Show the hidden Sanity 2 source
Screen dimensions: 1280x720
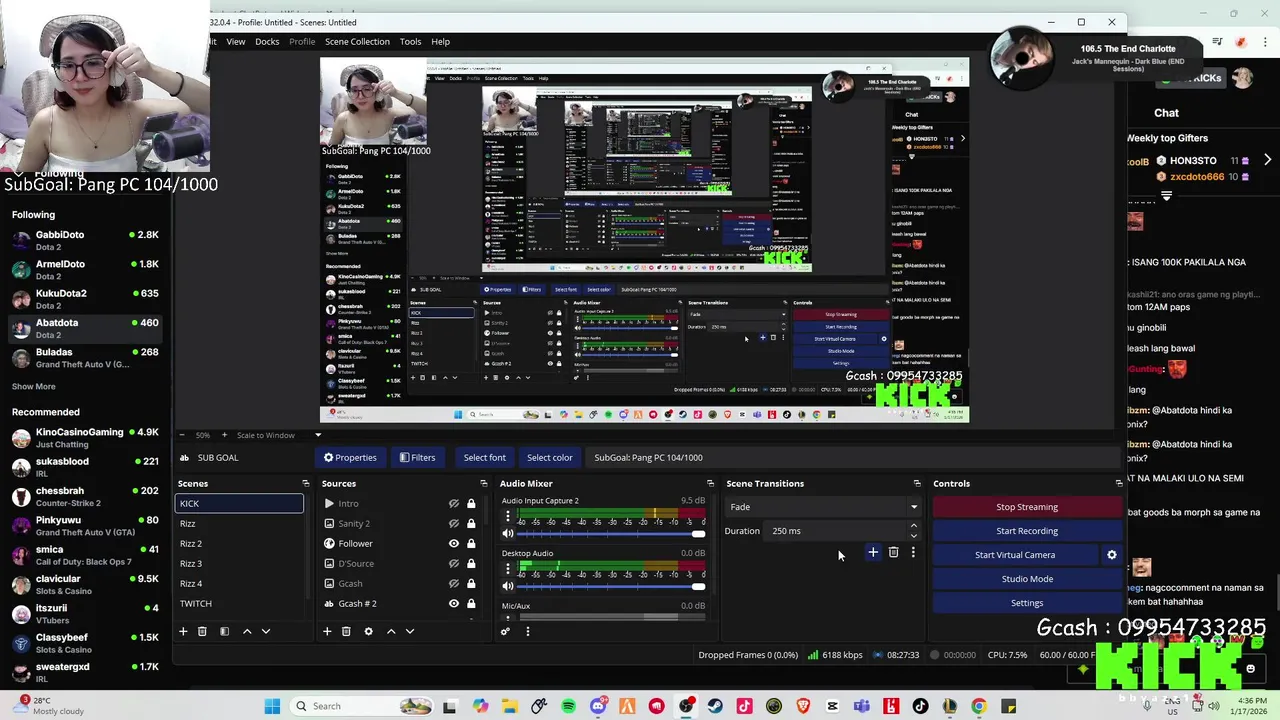[454, 524]
